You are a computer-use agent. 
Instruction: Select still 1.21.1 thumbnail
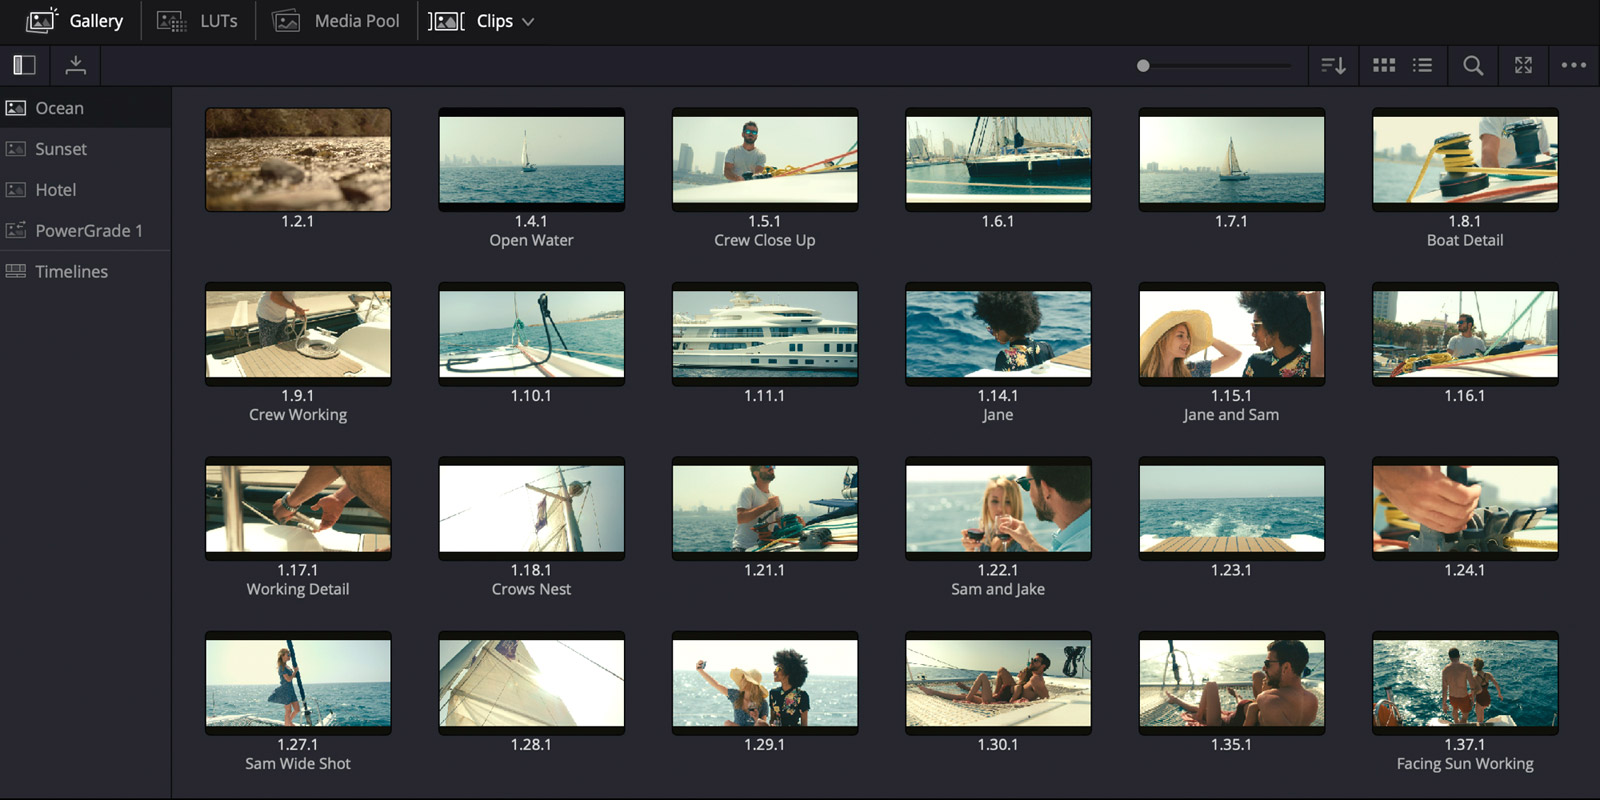pyautogui.click(x=765, y=509)
